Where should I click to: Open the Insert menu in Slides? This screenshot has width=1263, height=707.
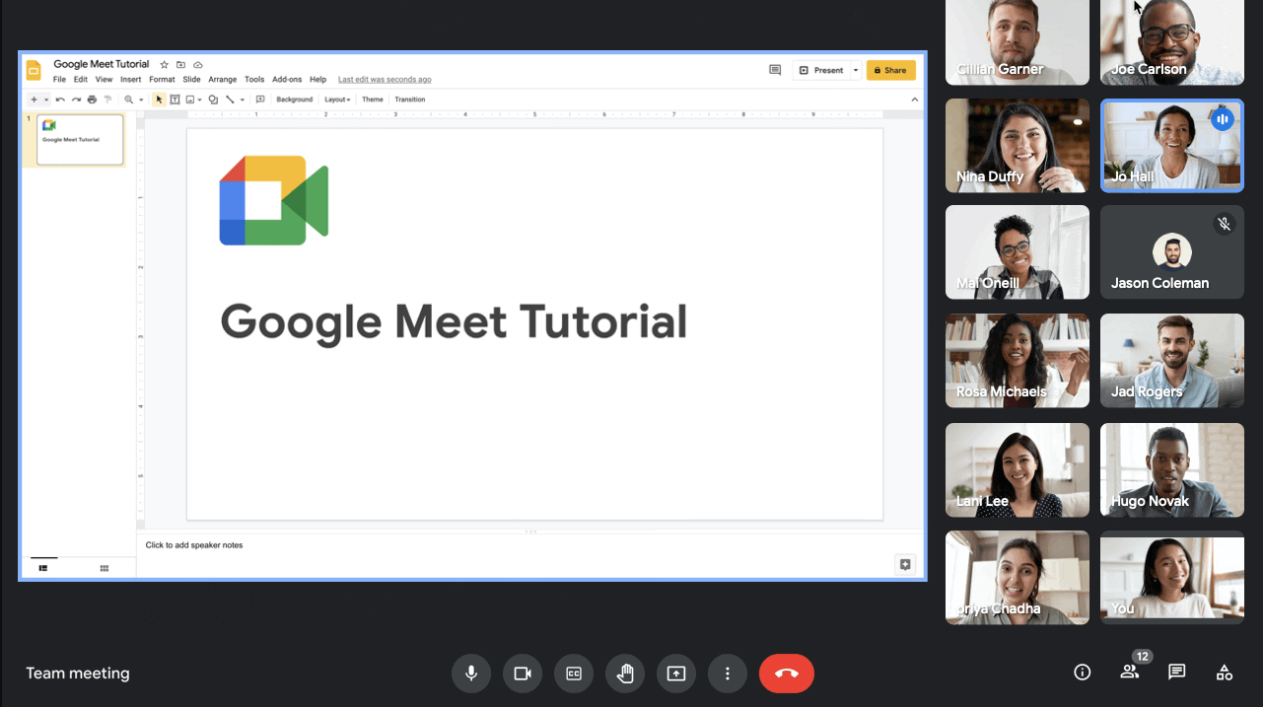coord(131,80)
